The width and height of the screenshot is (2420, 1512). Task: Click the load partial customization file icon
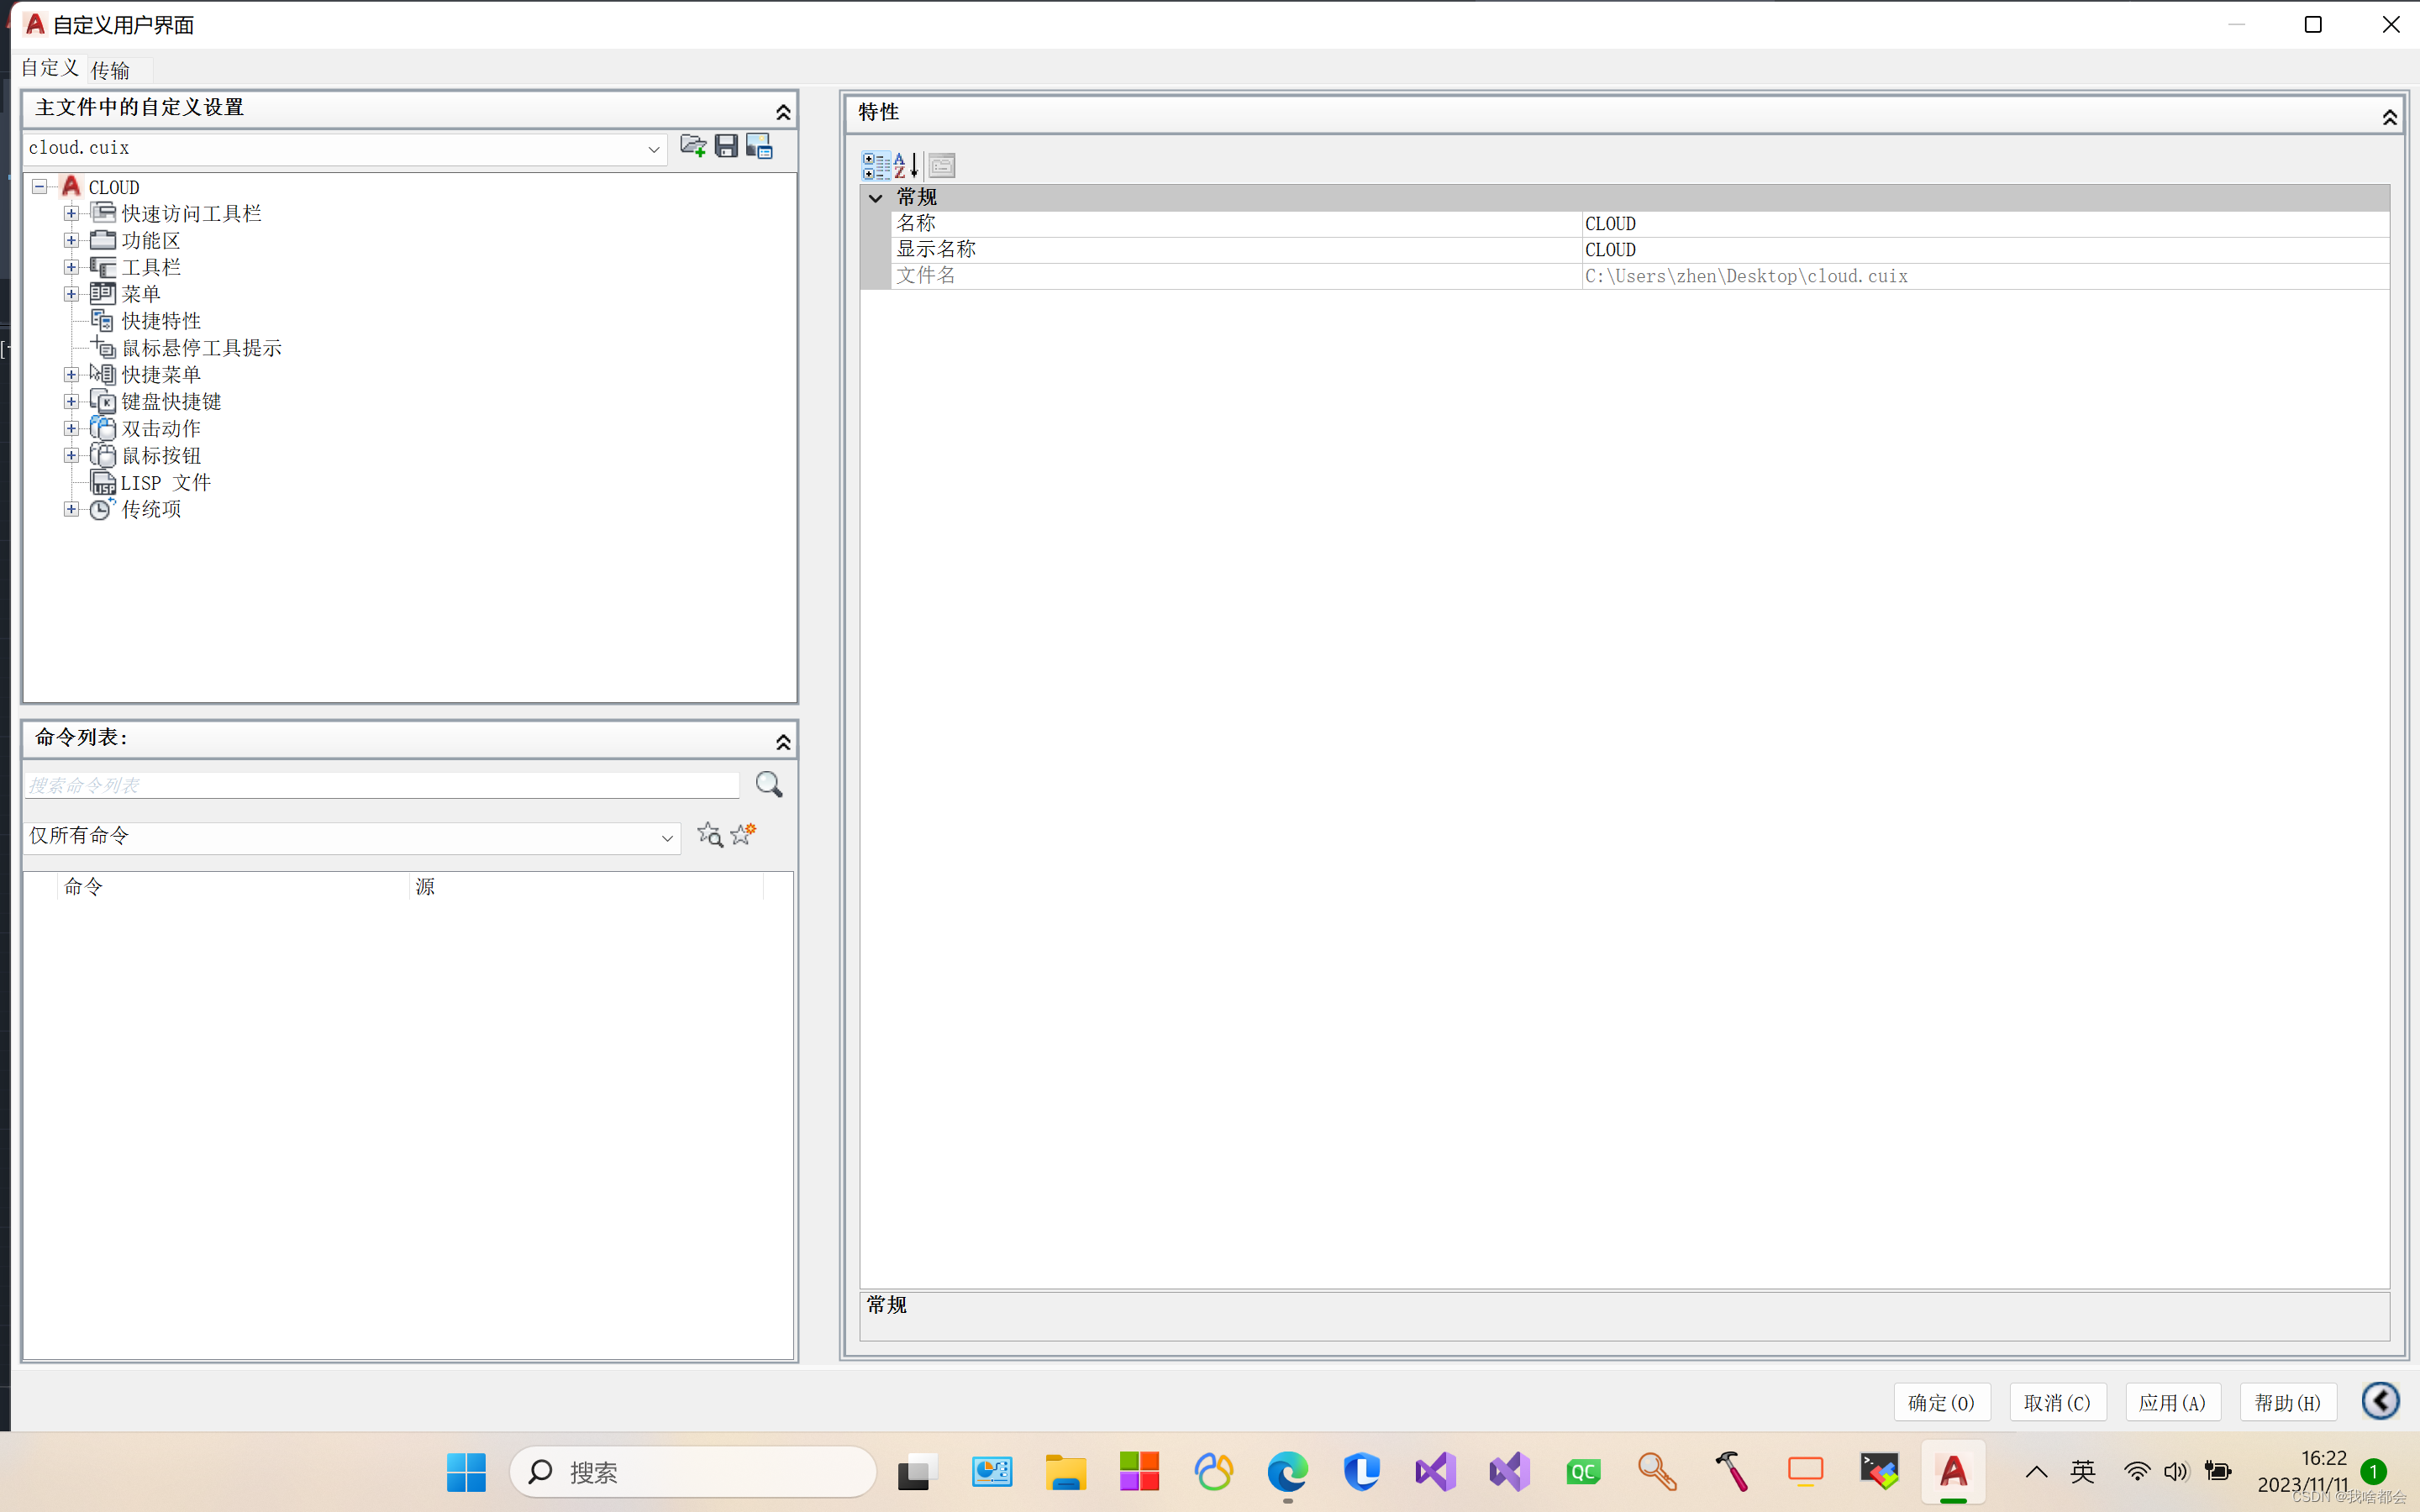tap(692, 147)
